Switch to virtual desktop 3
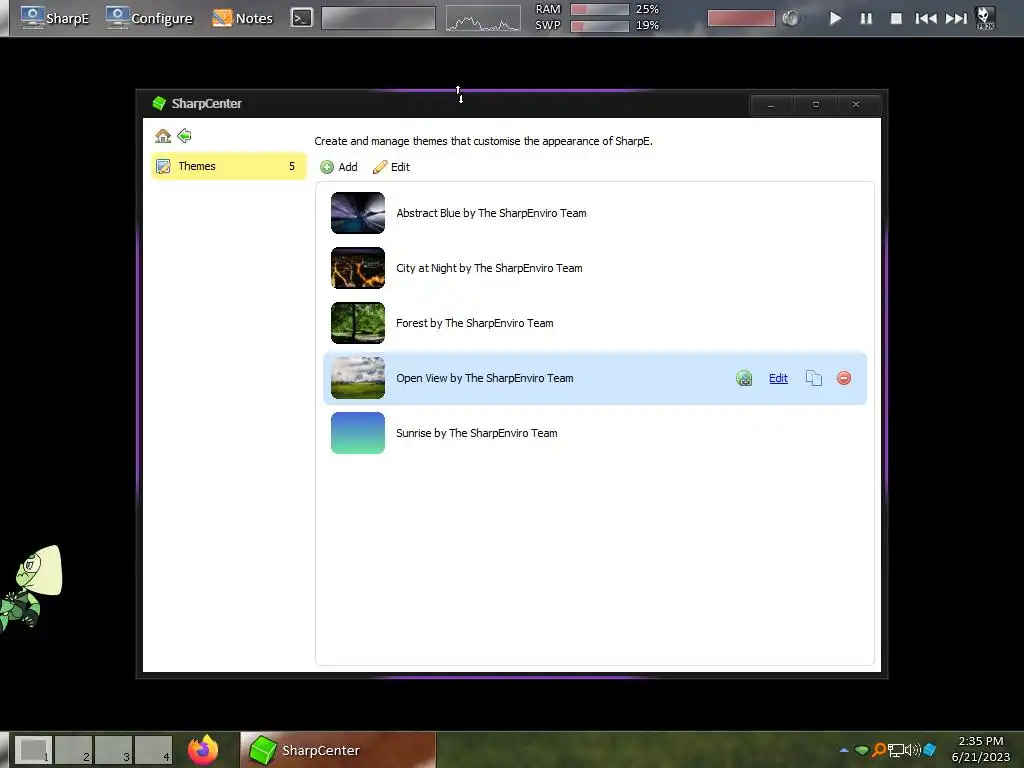 click(x=114, y=750)
